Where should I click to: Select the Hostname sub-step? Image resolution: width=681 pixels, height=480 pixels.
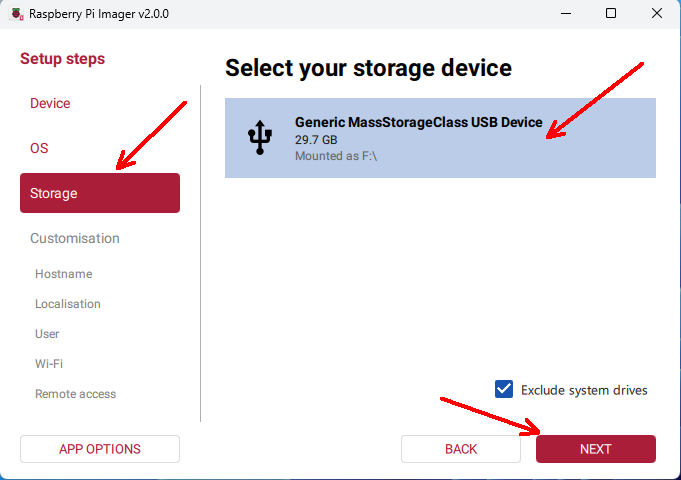point(63,274)
